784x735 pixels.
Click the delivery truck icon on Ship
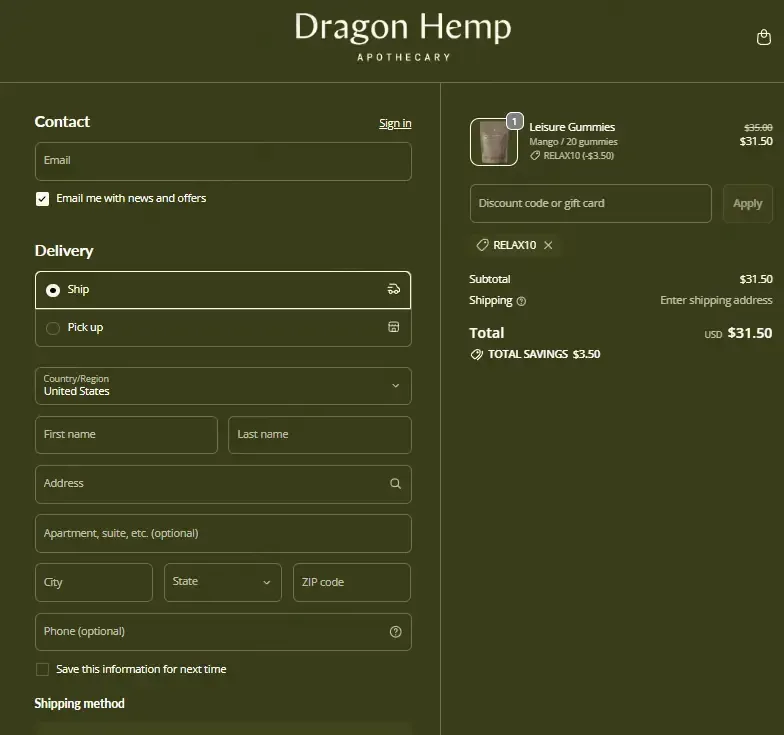click(394, 290)
